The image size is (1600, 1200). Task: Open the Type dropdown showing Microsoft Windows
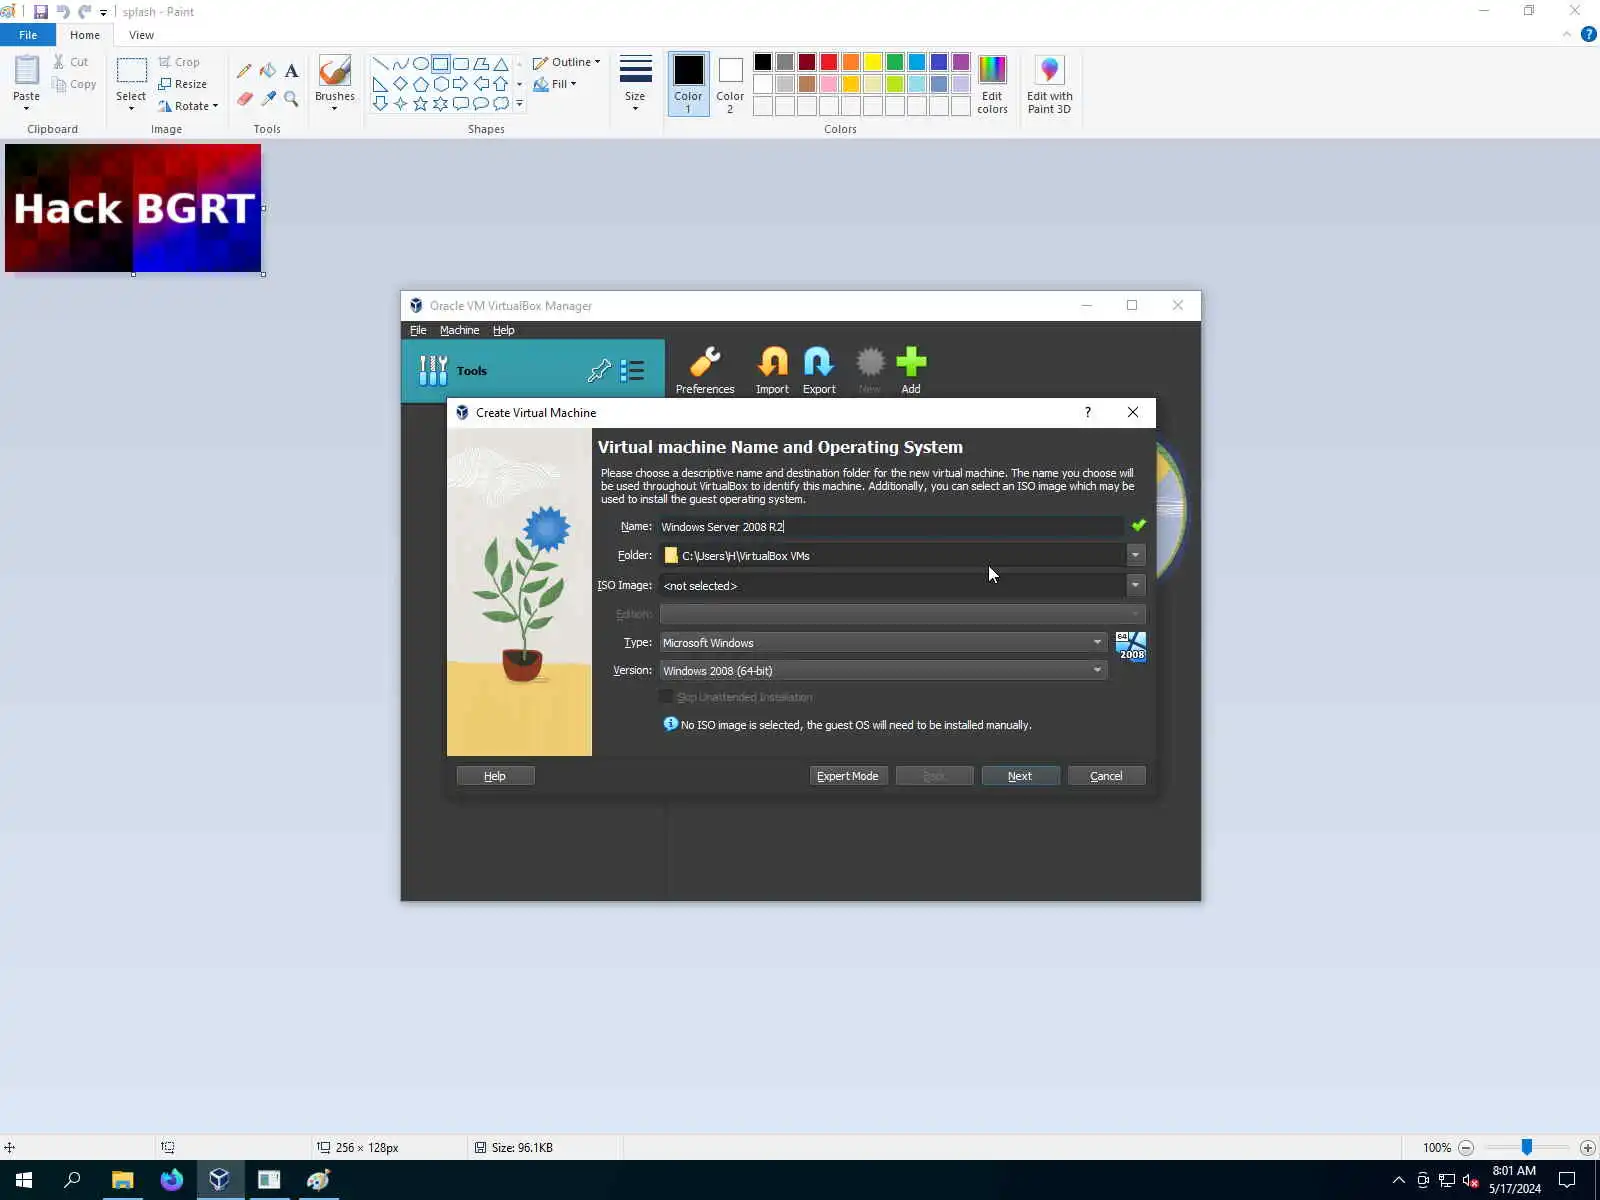point(883,642)
